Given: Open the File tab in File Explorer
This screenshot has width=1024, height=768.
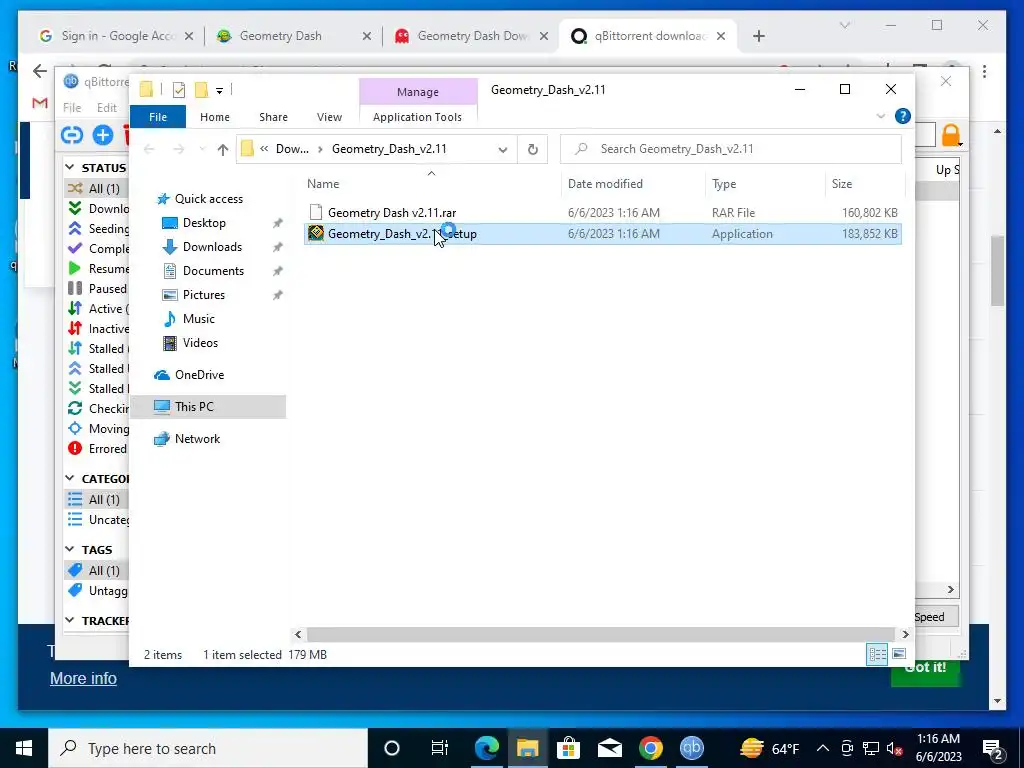Looking at the screenshot, I should pyautogui.click(x=158, y=117).
